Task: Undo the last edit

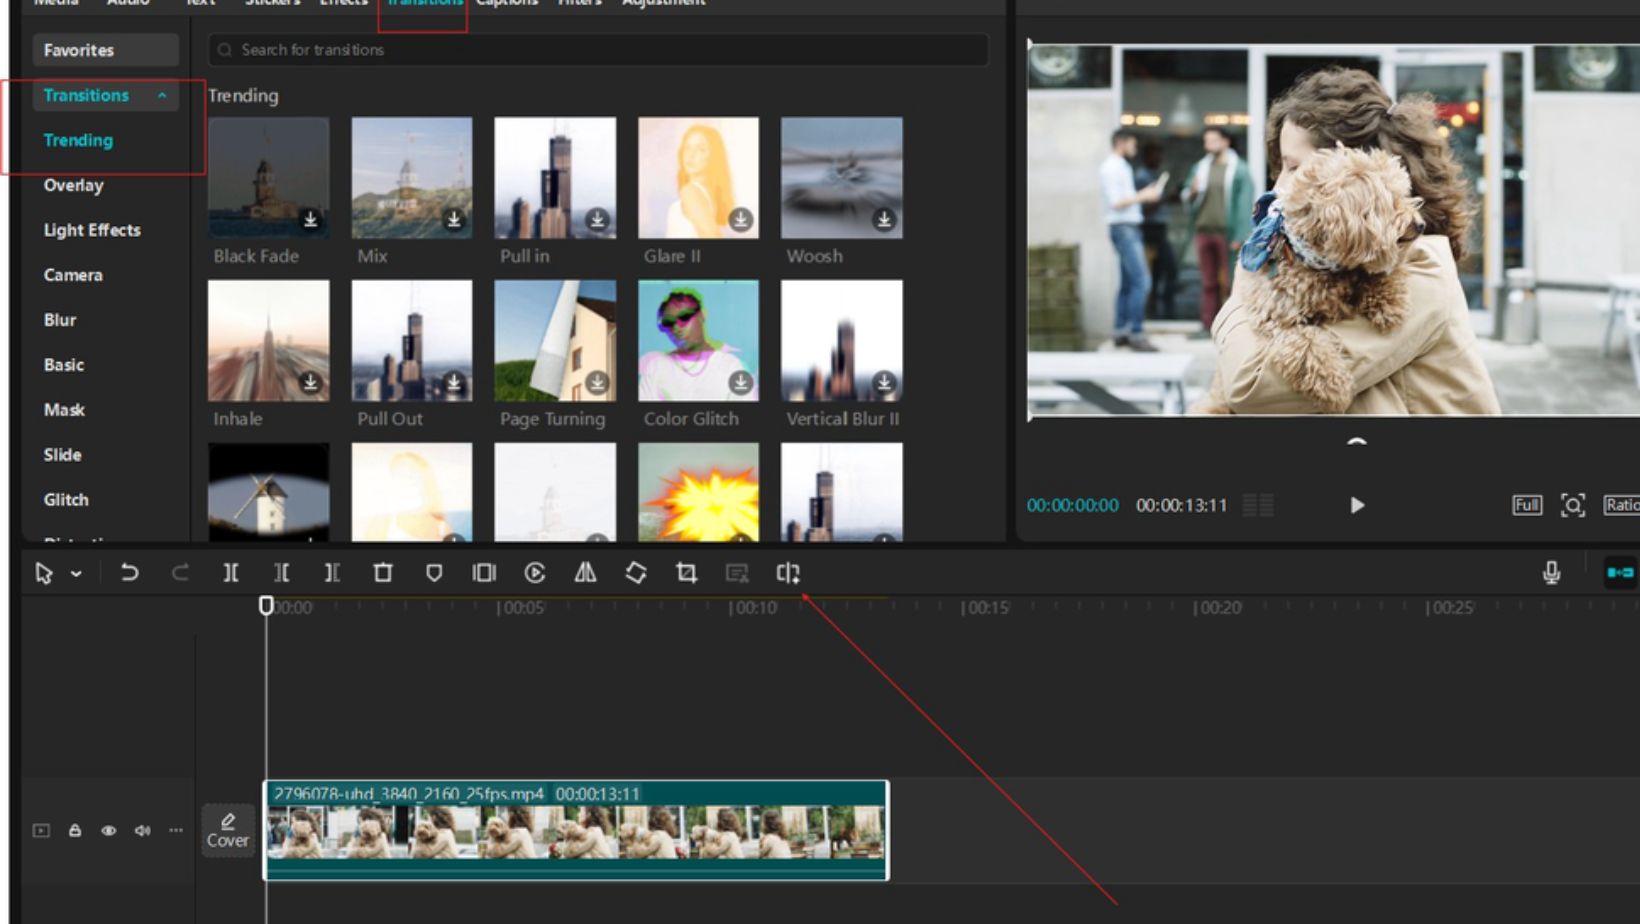Action: [x=129, y=573]
